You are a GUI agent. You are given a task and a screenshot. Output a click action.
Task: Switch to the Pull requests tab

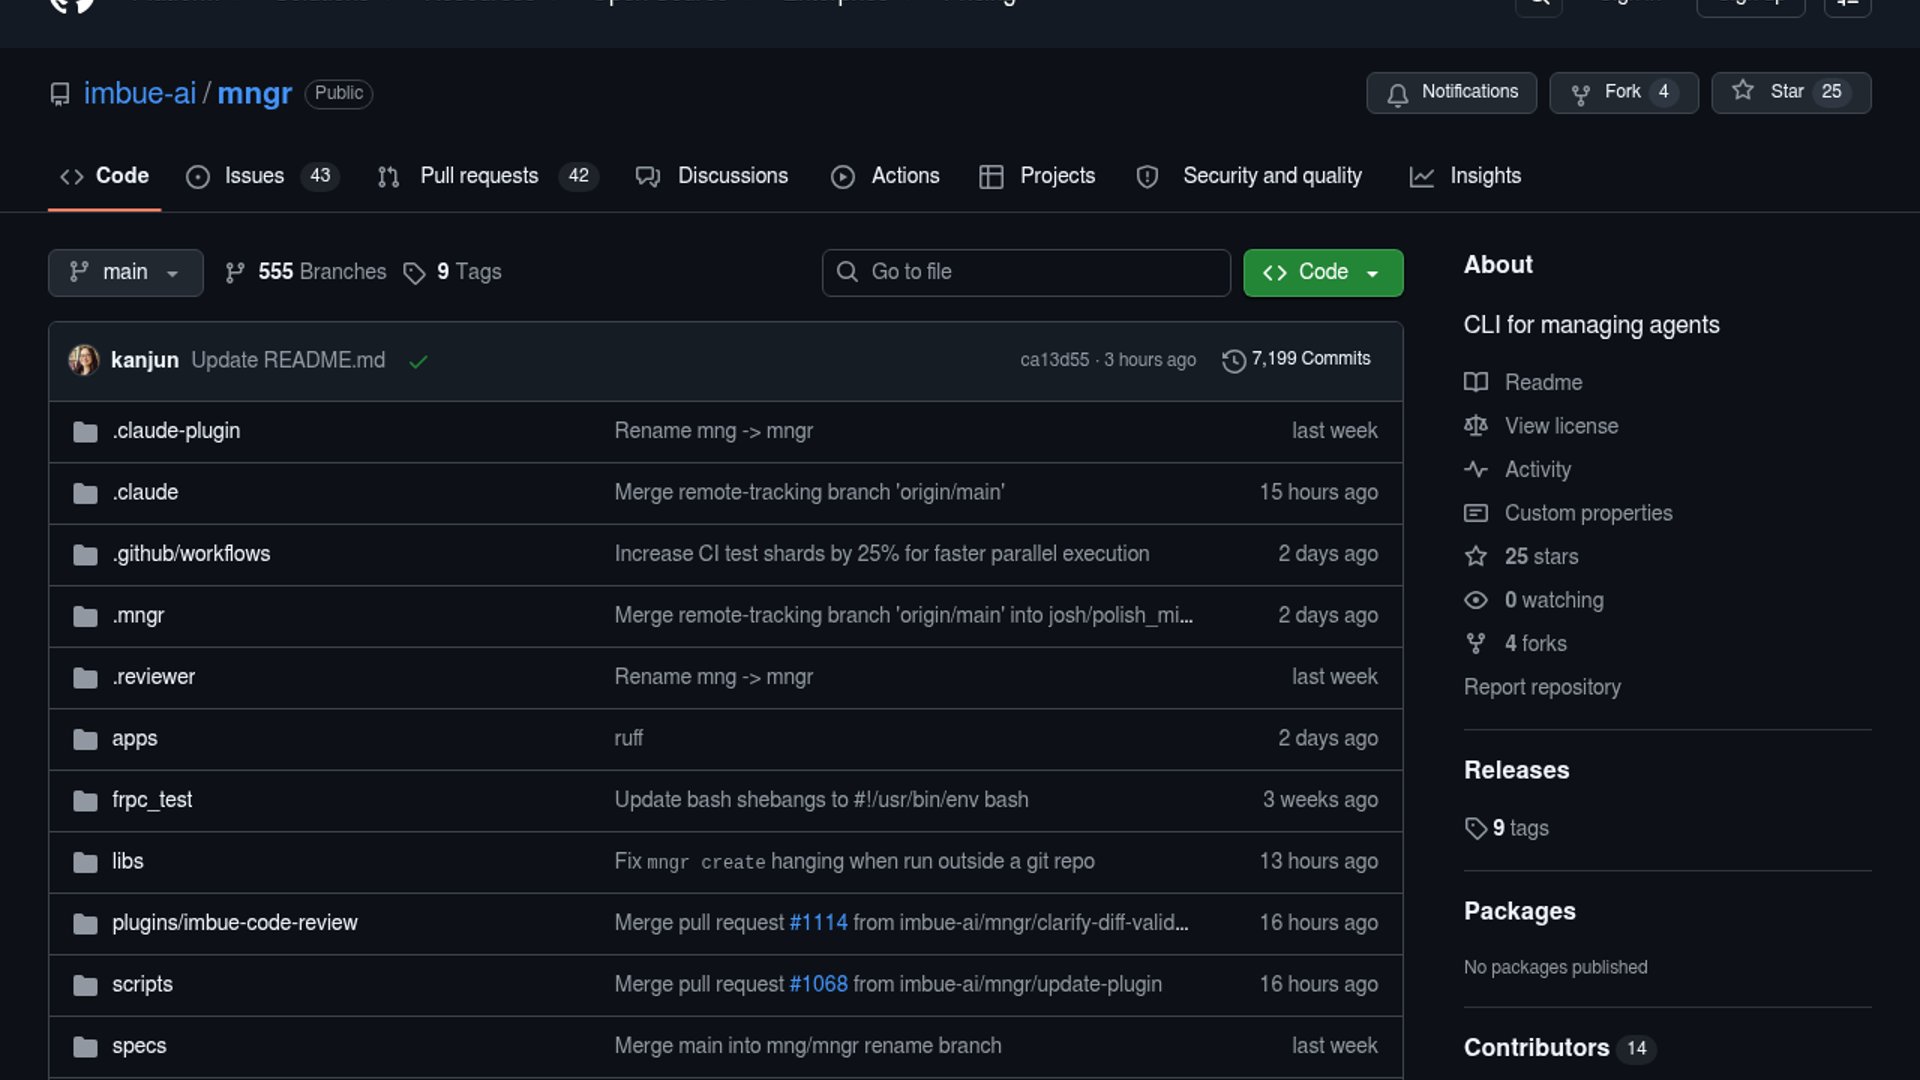tap(479, 176)
